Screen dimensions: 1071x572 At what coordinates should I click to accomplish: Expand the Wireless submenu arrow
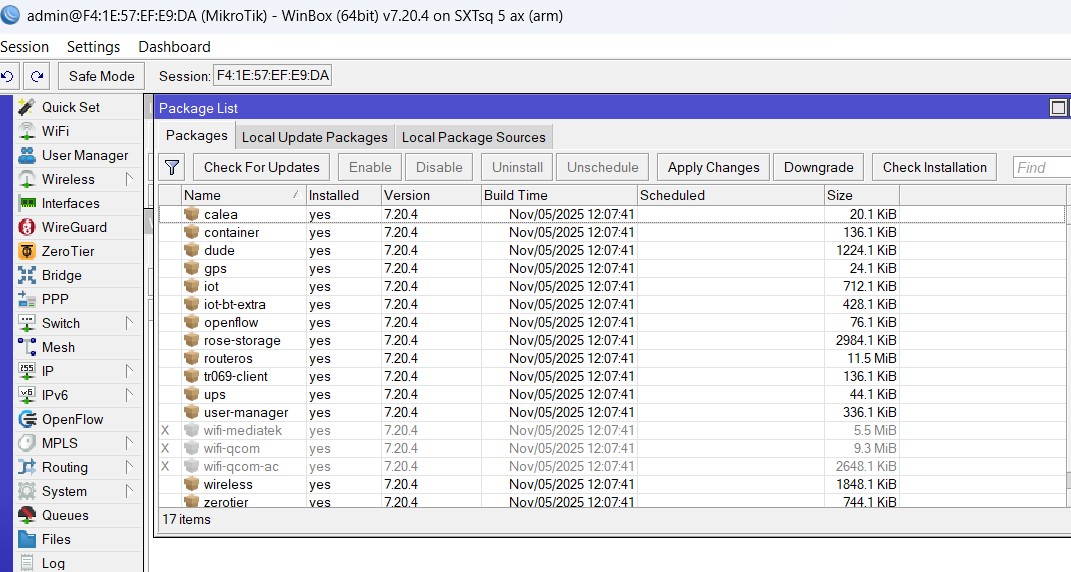tap(129, 179)
